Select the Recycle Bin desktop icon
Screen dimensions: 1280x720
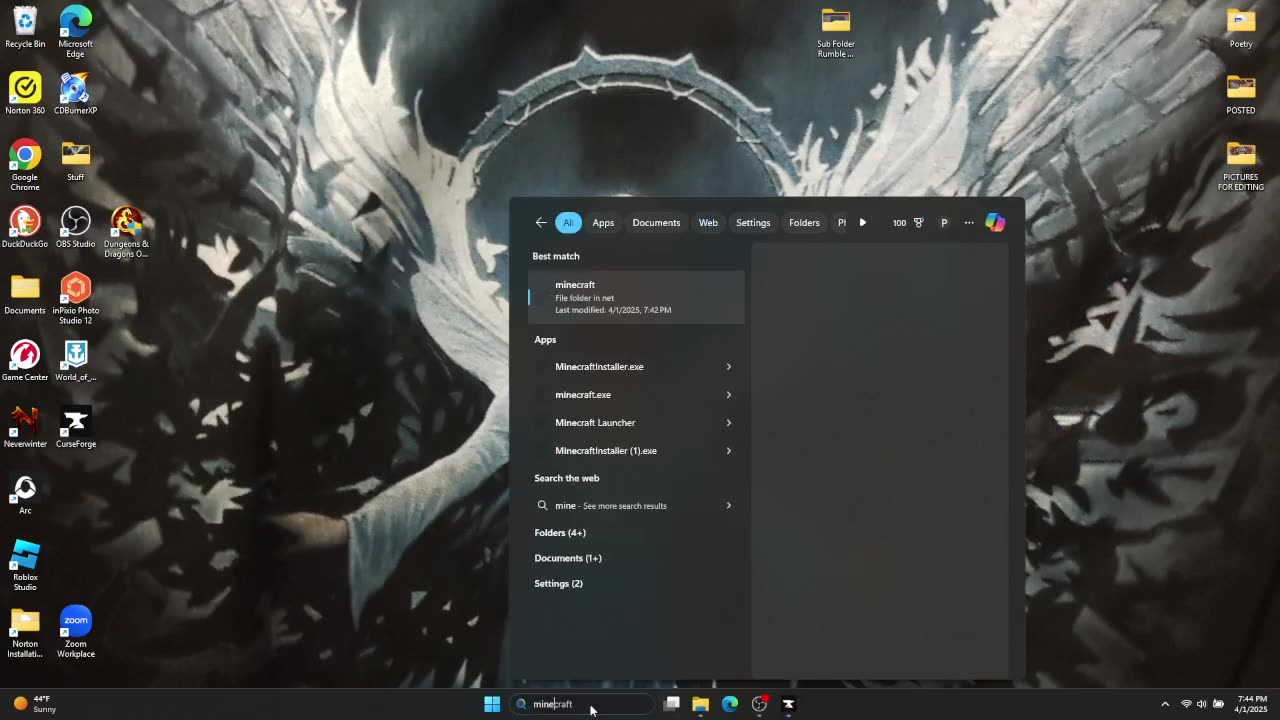click(x=25, y=28)
